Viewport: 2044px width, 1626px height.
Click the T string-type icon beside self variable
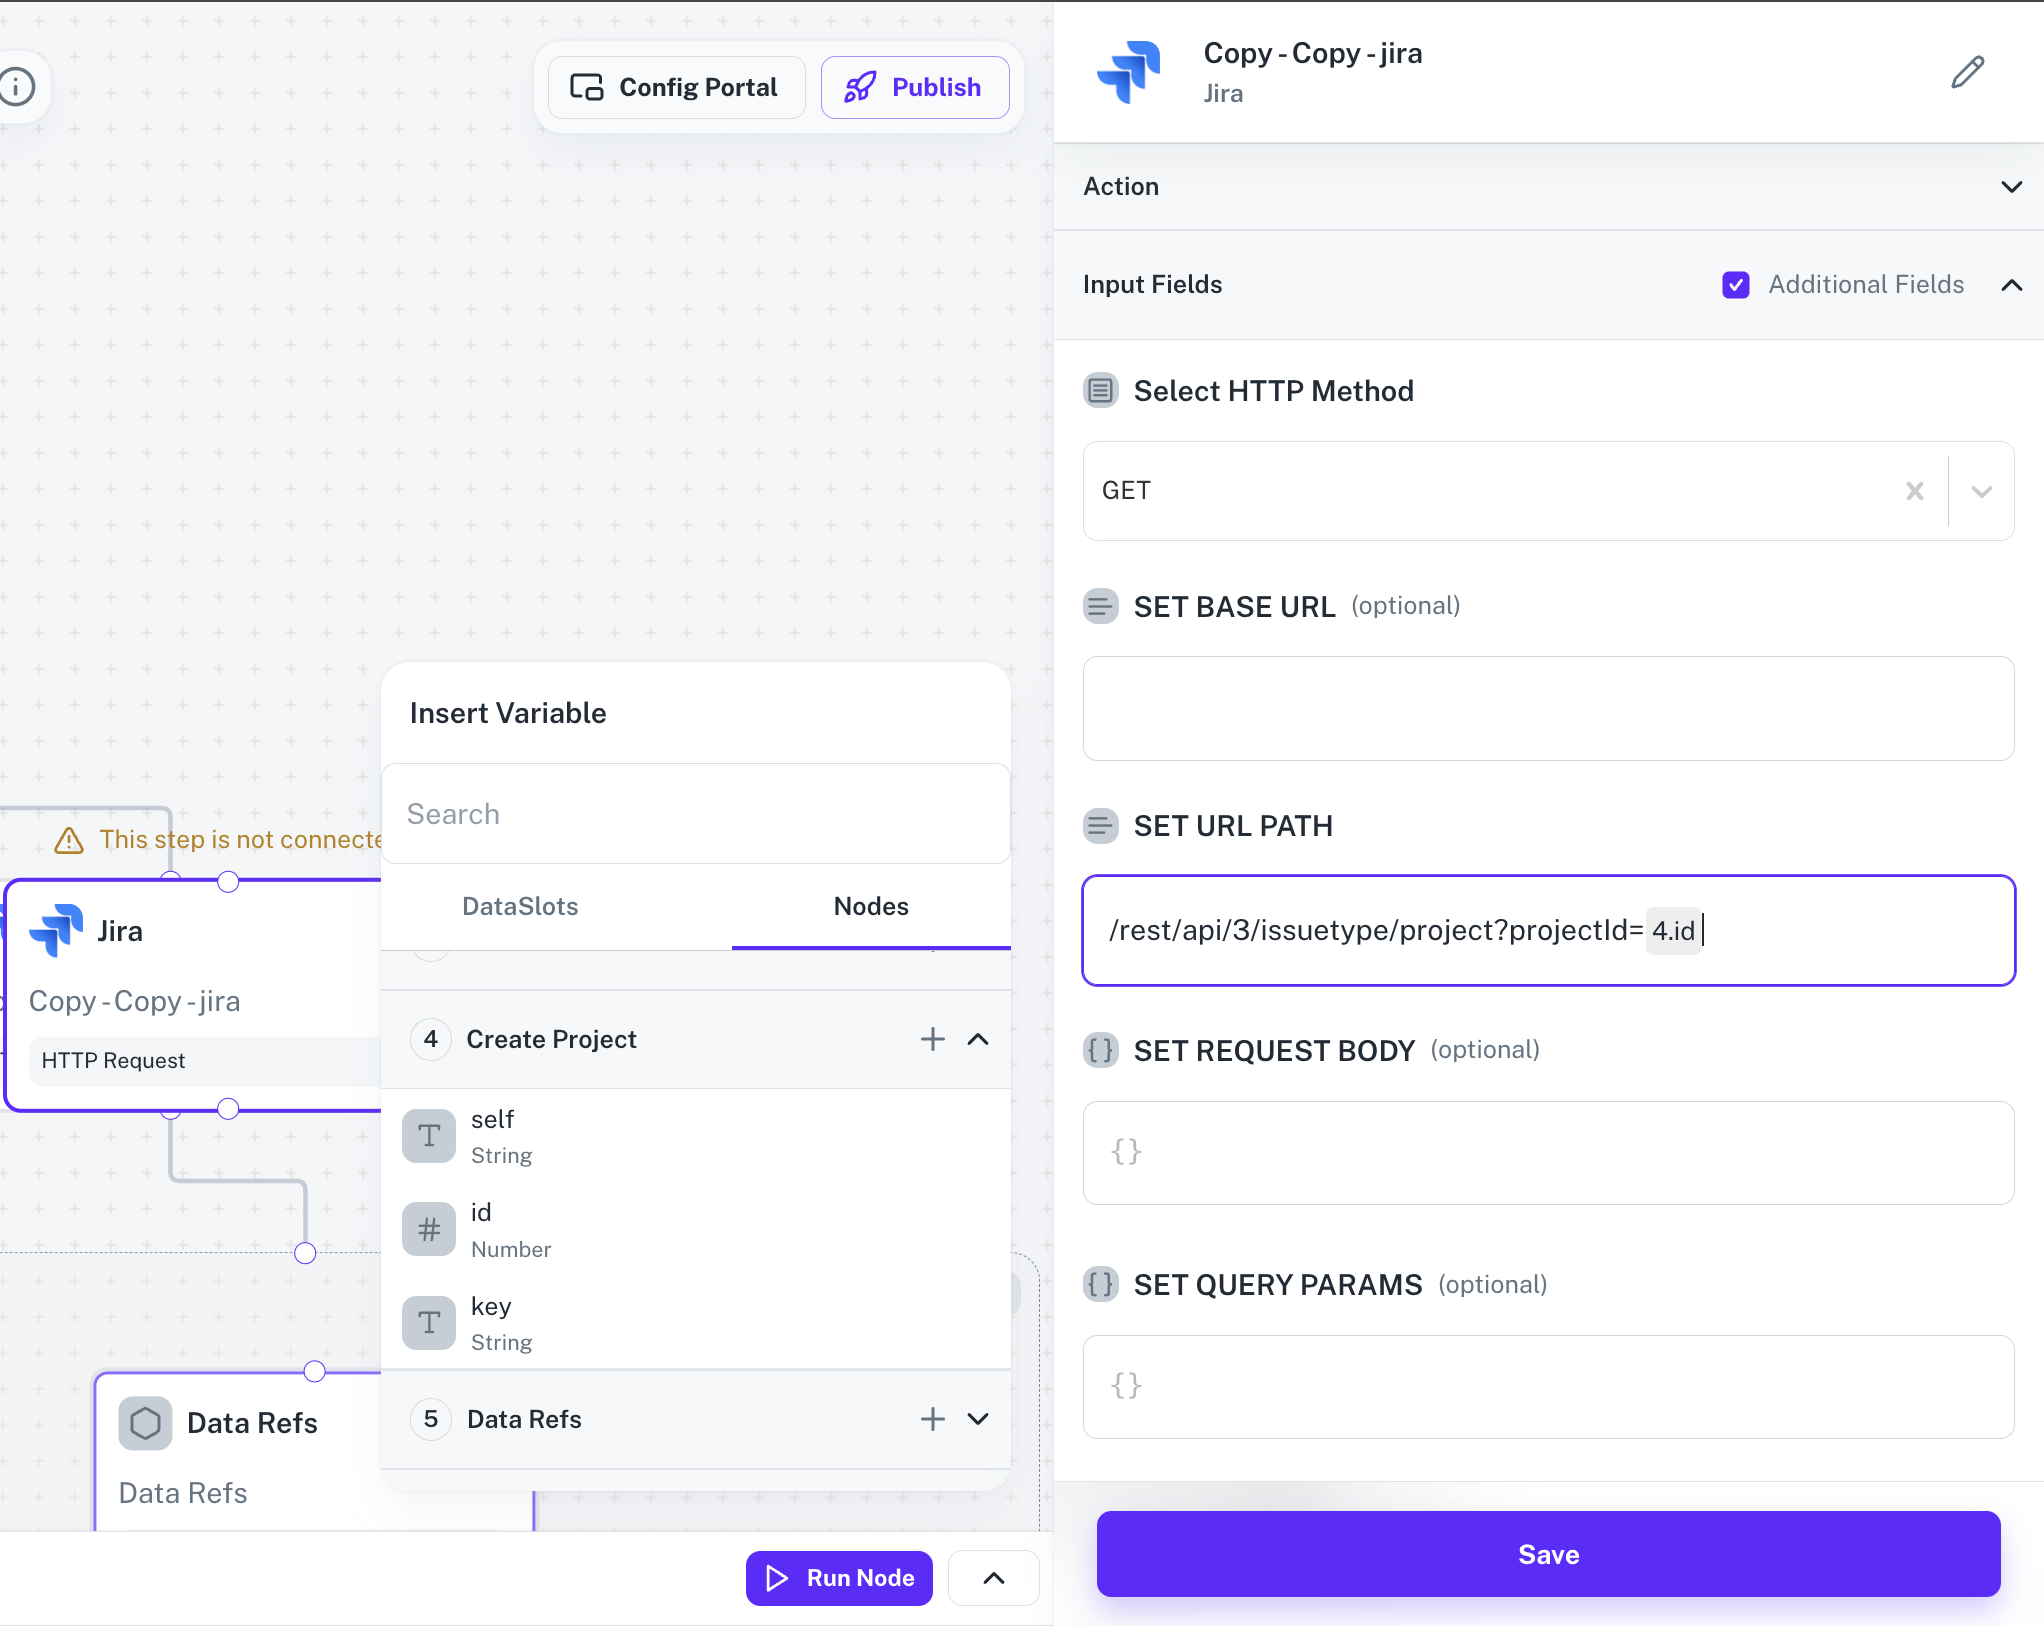[429, 1136]
